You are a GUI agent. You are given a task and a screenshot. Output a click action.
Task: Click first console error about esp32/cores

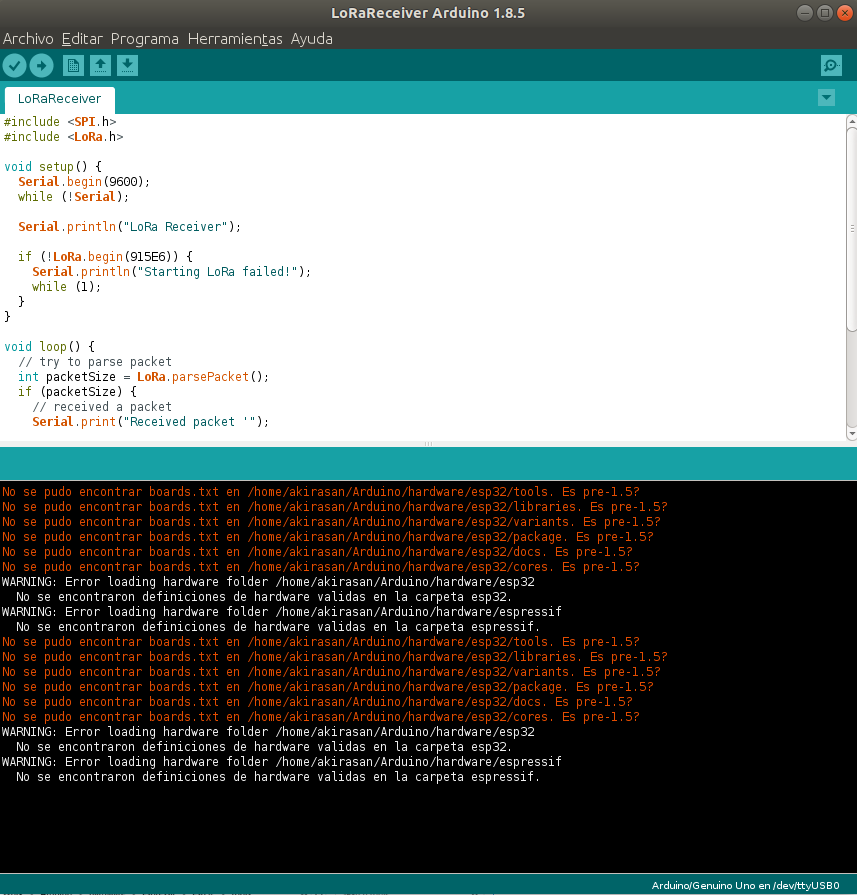click(x=320, y=567)
